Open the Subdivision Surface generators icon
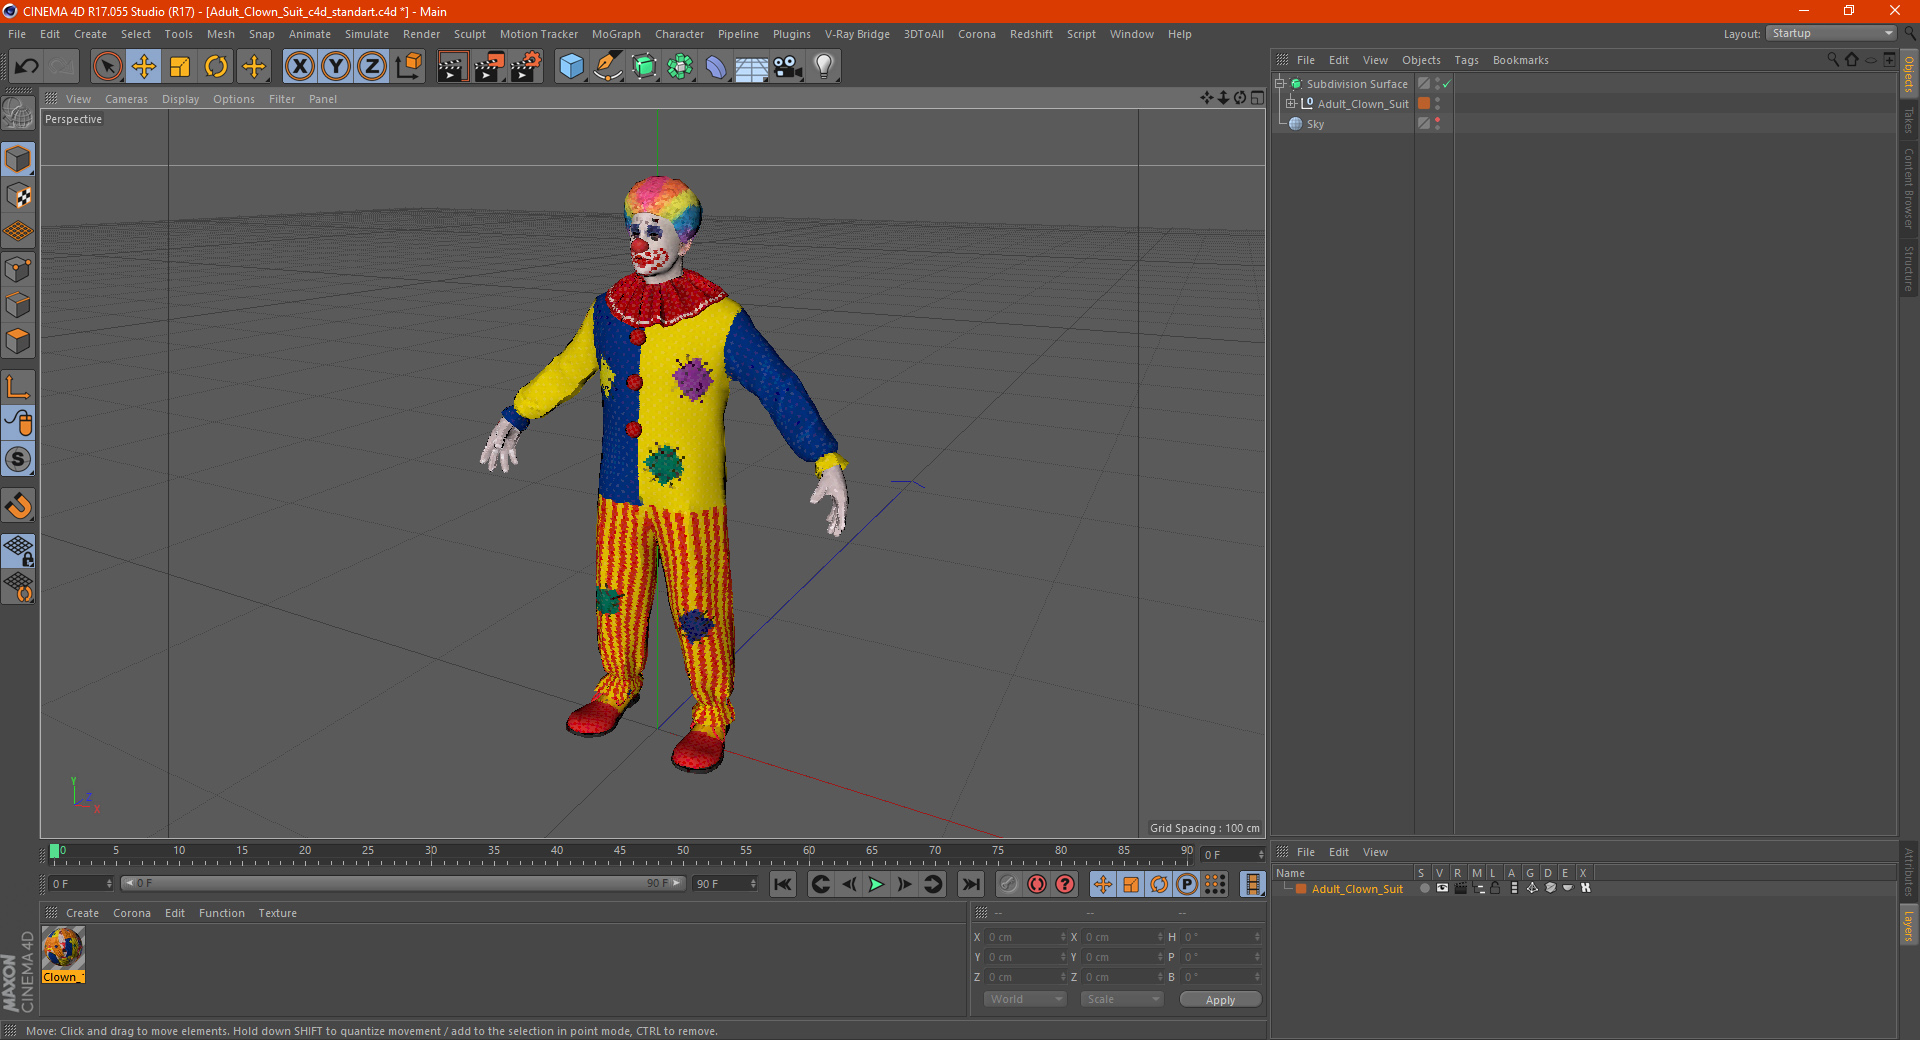The image size is (1920, 1040). point(644,67)
